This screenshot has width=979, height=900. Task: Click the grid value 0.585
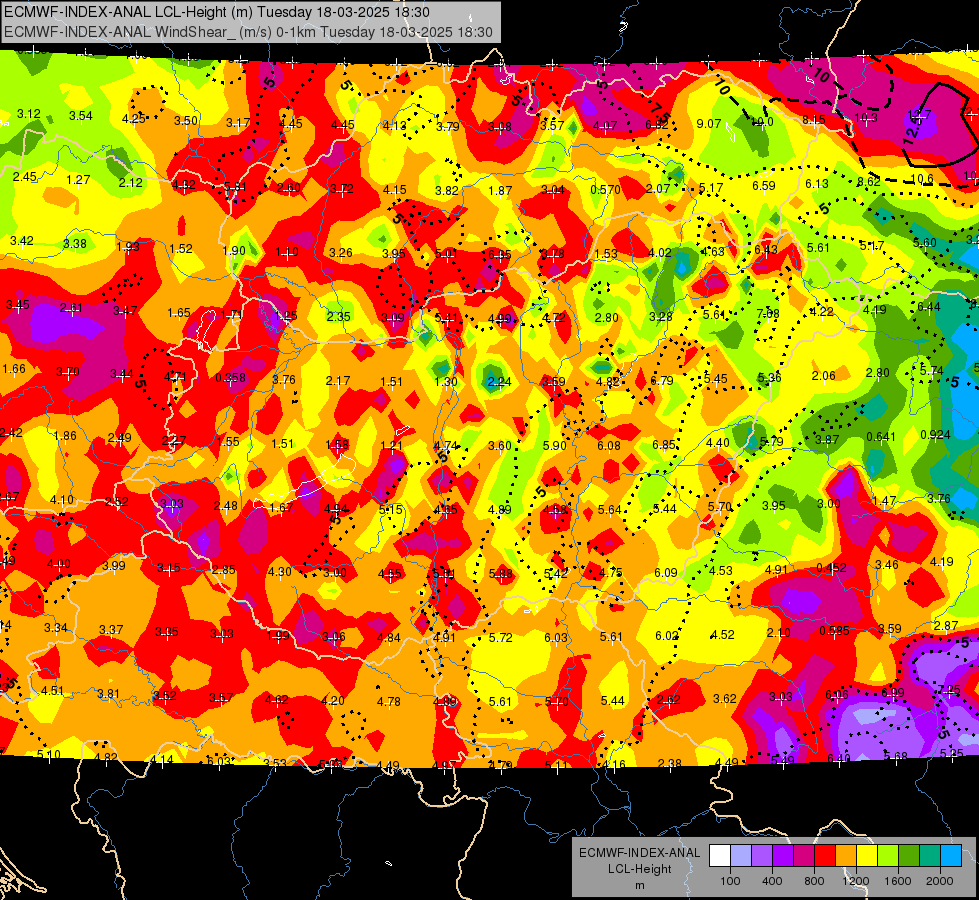834,631
